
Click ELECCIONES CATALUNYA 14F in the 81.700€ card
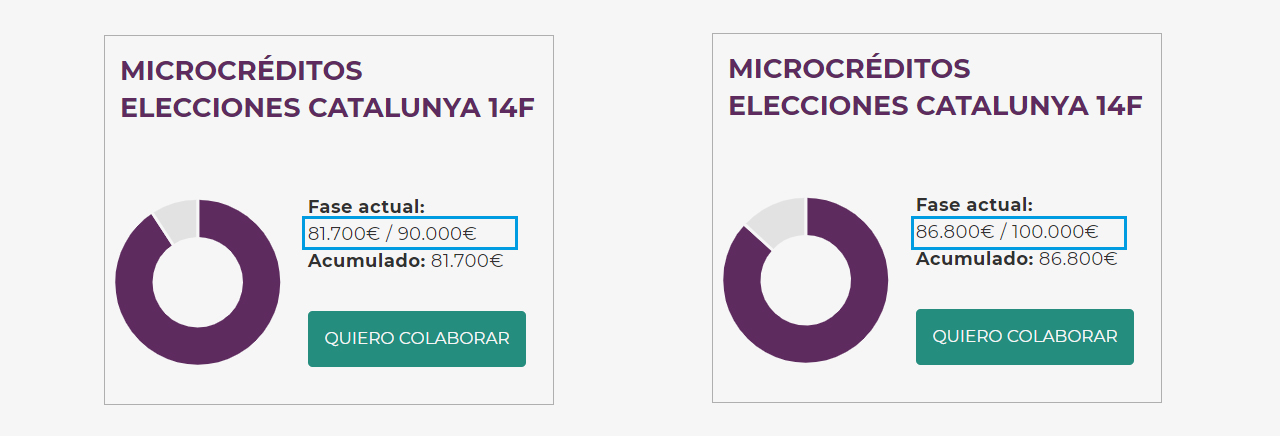click(327, 108)
